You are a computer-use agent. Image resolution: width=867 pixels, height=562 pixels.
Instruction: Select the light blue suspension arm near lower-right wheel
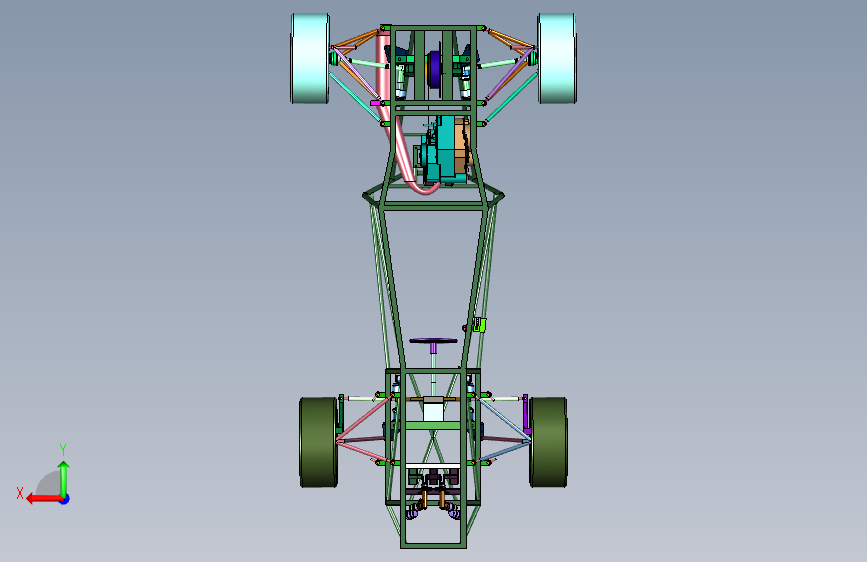click(503, 418)
